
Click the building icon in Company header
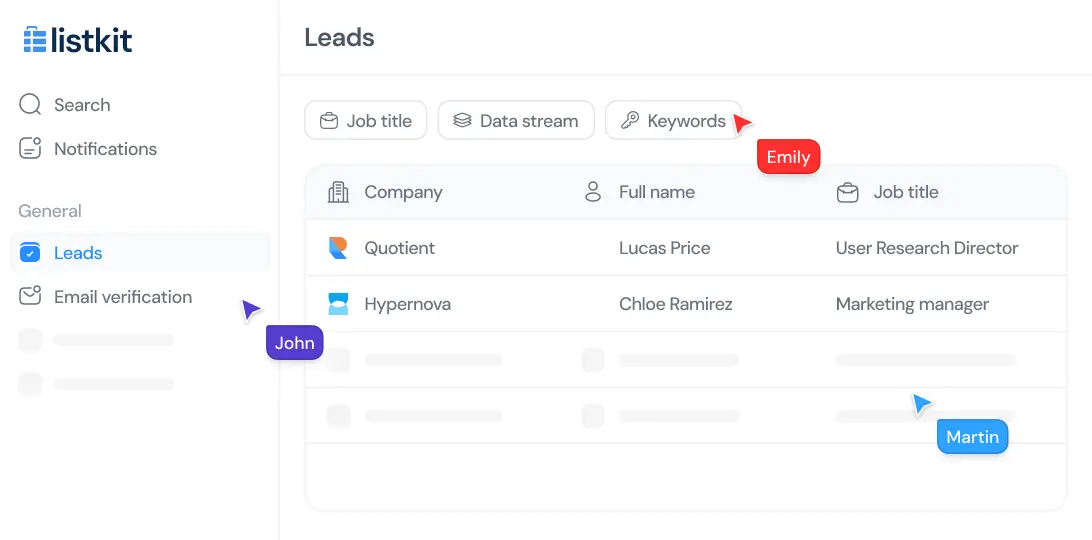pos(338,192)
